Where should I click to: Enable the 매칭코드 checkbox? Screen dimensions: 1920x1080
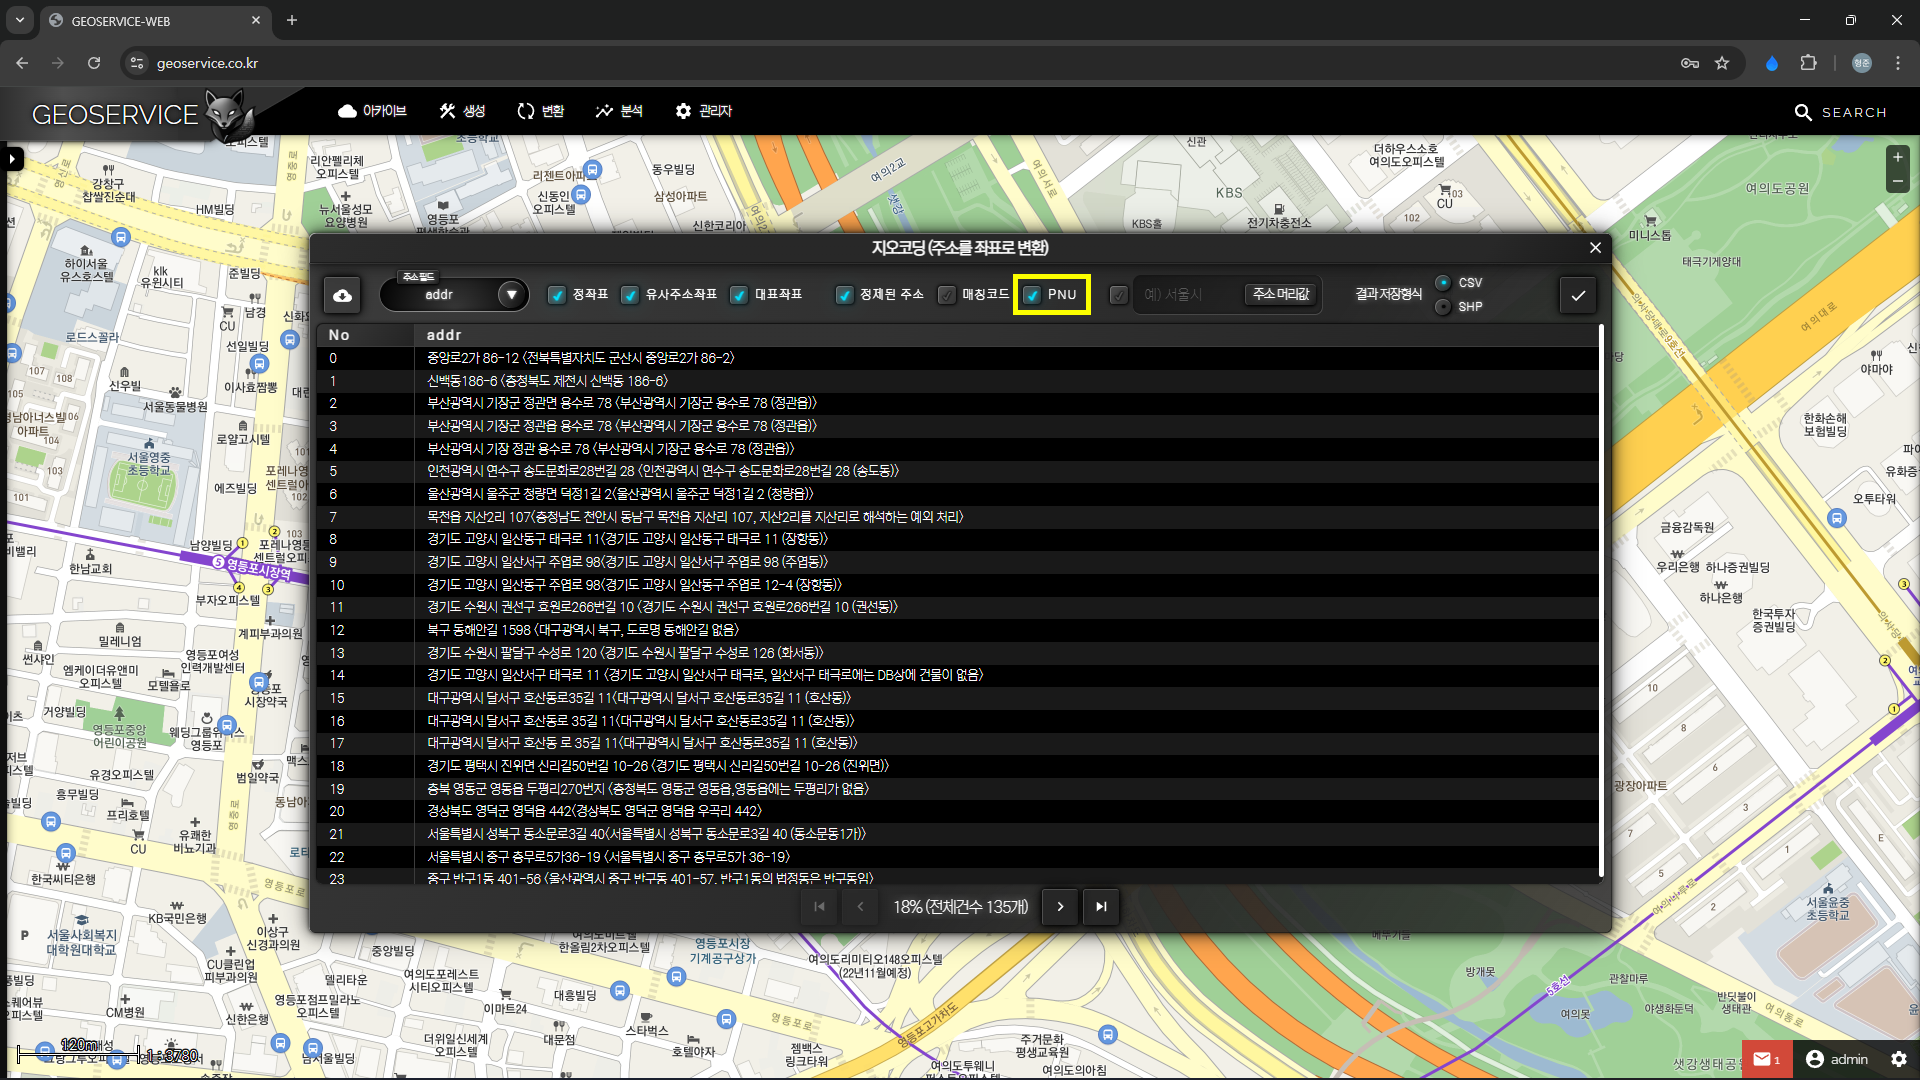click(x=947, y=295)
